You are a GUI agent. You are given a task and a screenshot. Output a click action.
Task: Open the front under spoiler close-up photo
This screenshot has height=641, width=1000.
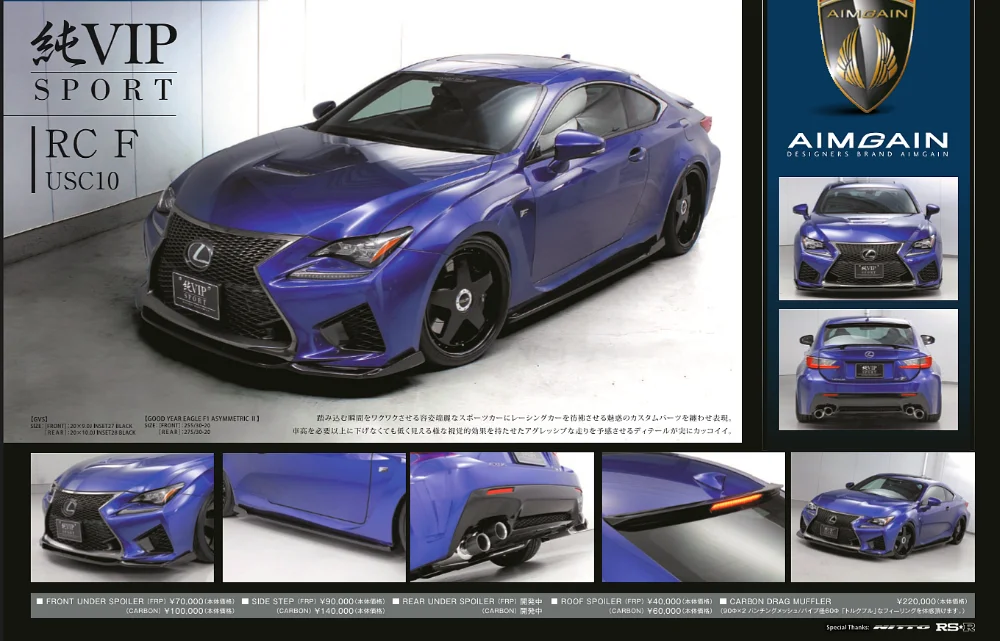pyautogui.click(x=122, y=517)
